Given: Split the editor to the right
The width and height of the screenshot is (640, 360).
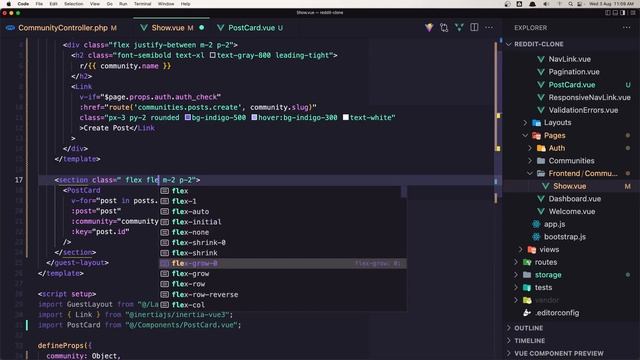Looking at the screenshot, I should pos(474,27).
